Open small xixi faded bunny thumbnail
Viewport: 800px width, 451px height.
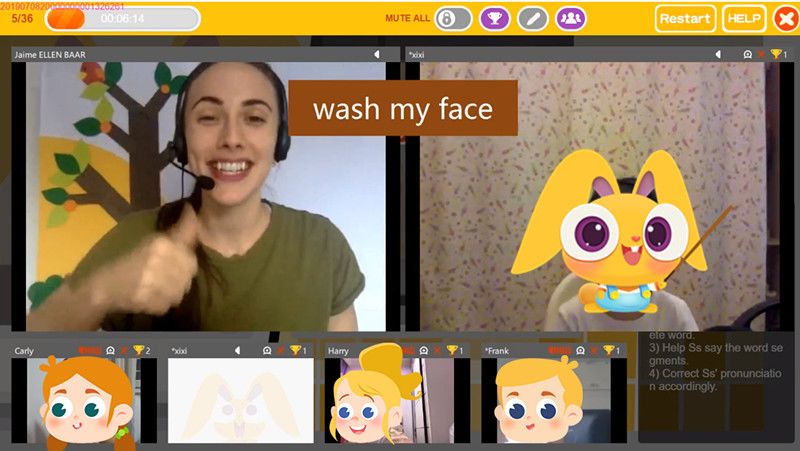[241, 400]
